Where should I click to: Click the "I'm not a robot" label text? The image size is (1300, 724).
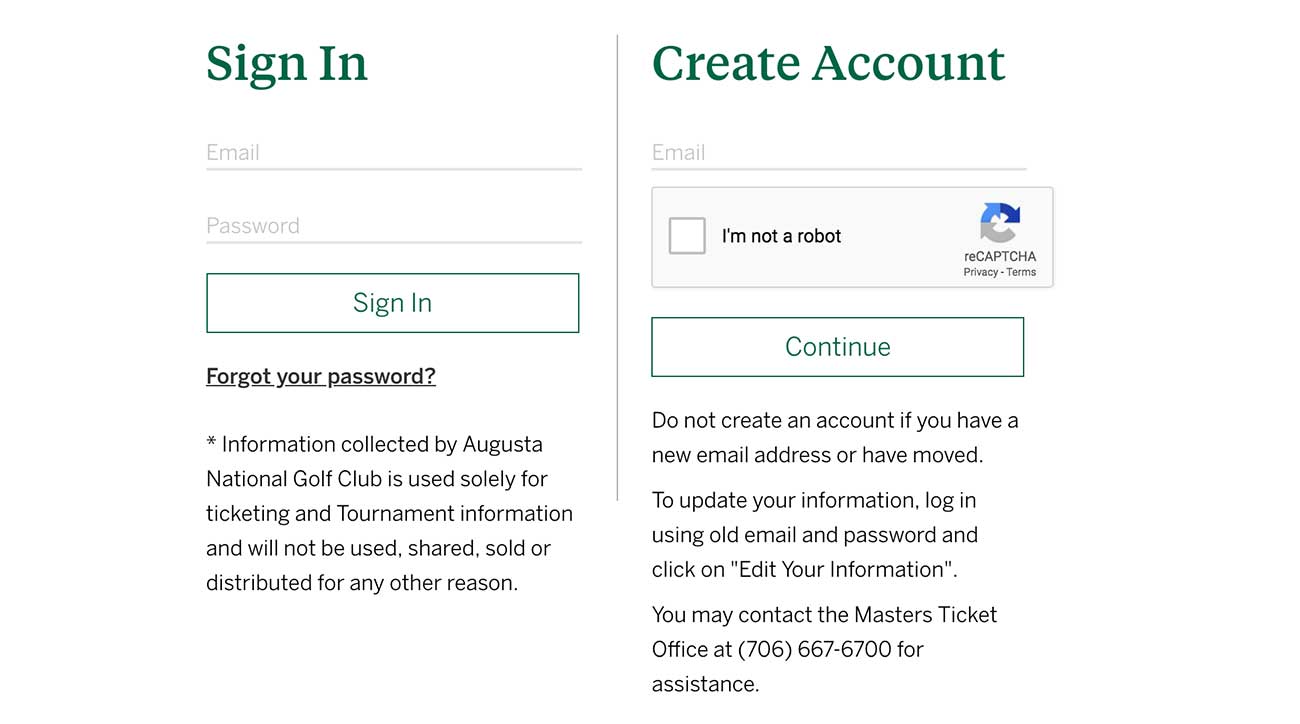pos(781,236)
